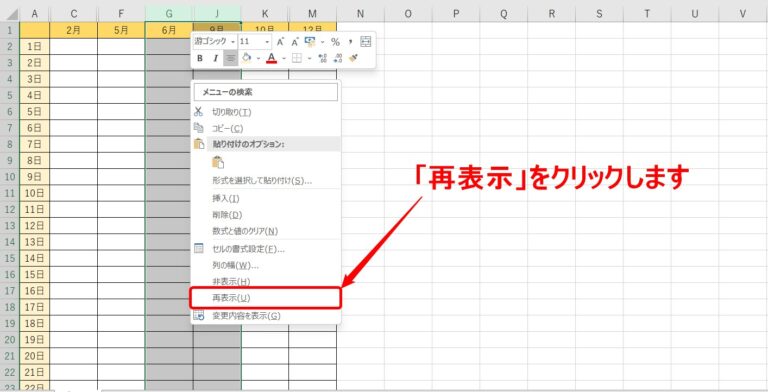Screen dimensions: 768x392
Task: Click the 7日 cell
Action: pyautogui.click(x=34, y=144)
